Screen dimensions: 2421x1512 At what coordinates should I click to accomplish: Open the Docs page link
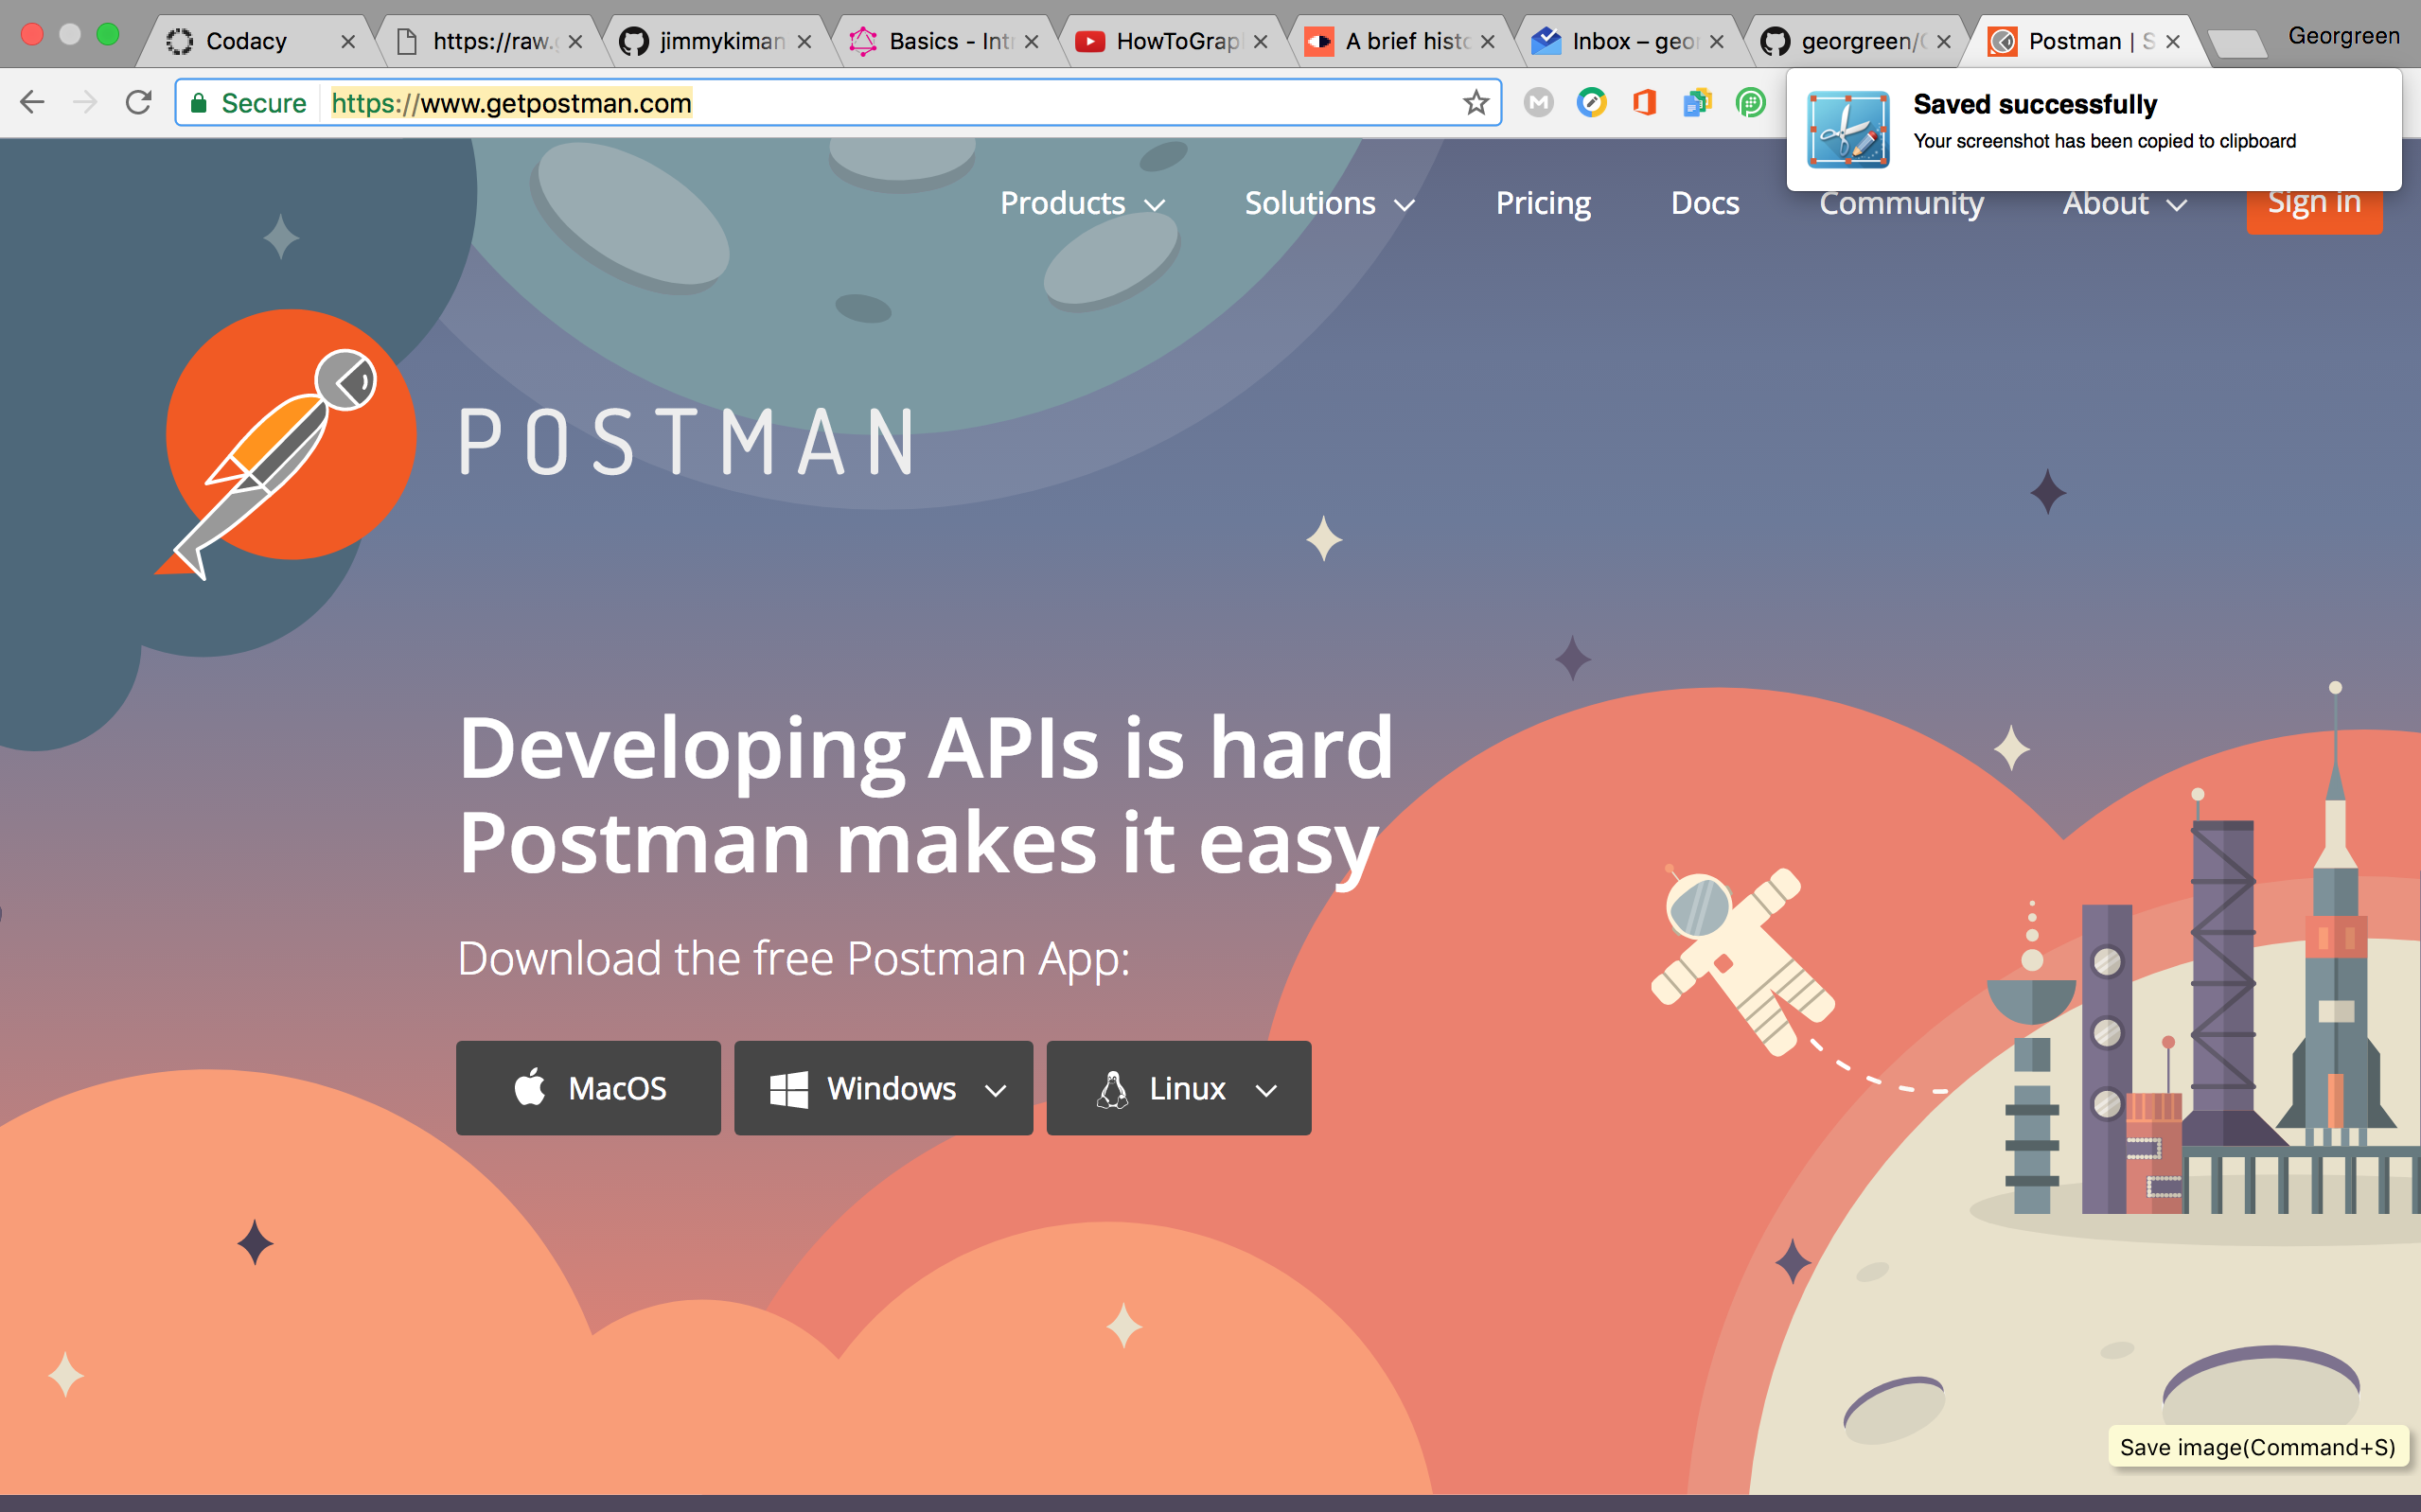tap(1704, 203)
